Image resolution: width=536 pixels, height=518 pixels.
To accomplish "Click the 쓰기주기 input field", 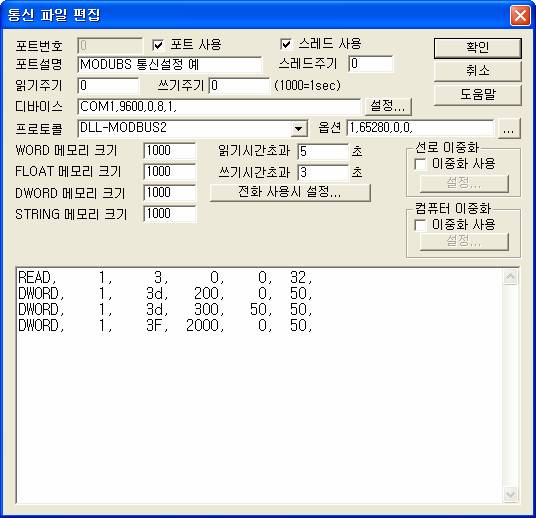I will 239,85.
